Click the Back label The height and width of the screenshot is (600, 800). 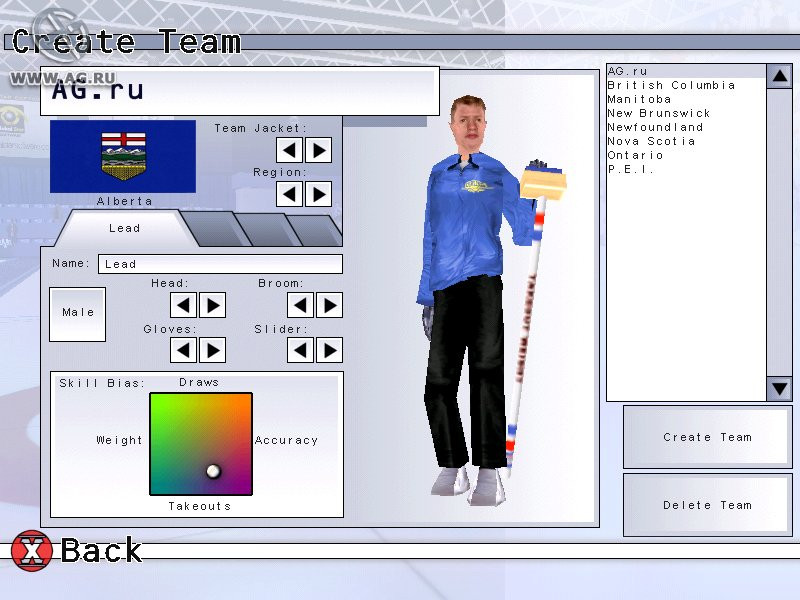click(x=101, y=550)
